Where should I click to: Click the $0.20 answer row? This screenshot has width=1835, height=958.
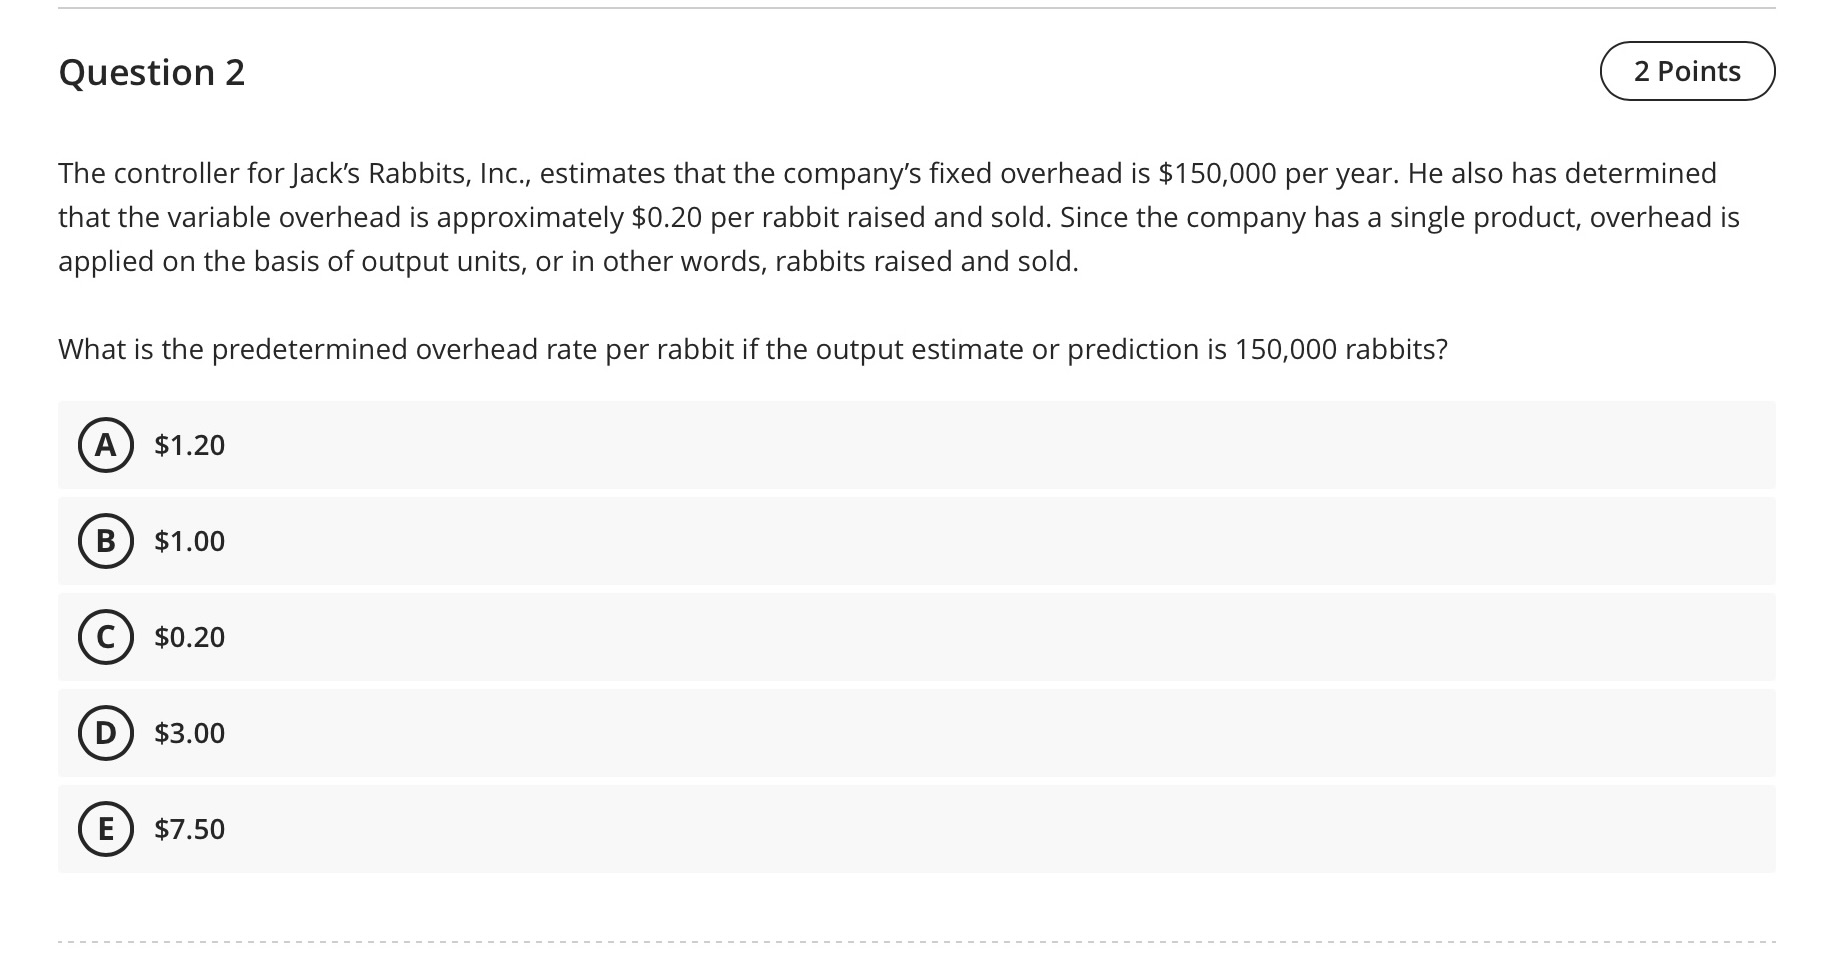600,637
